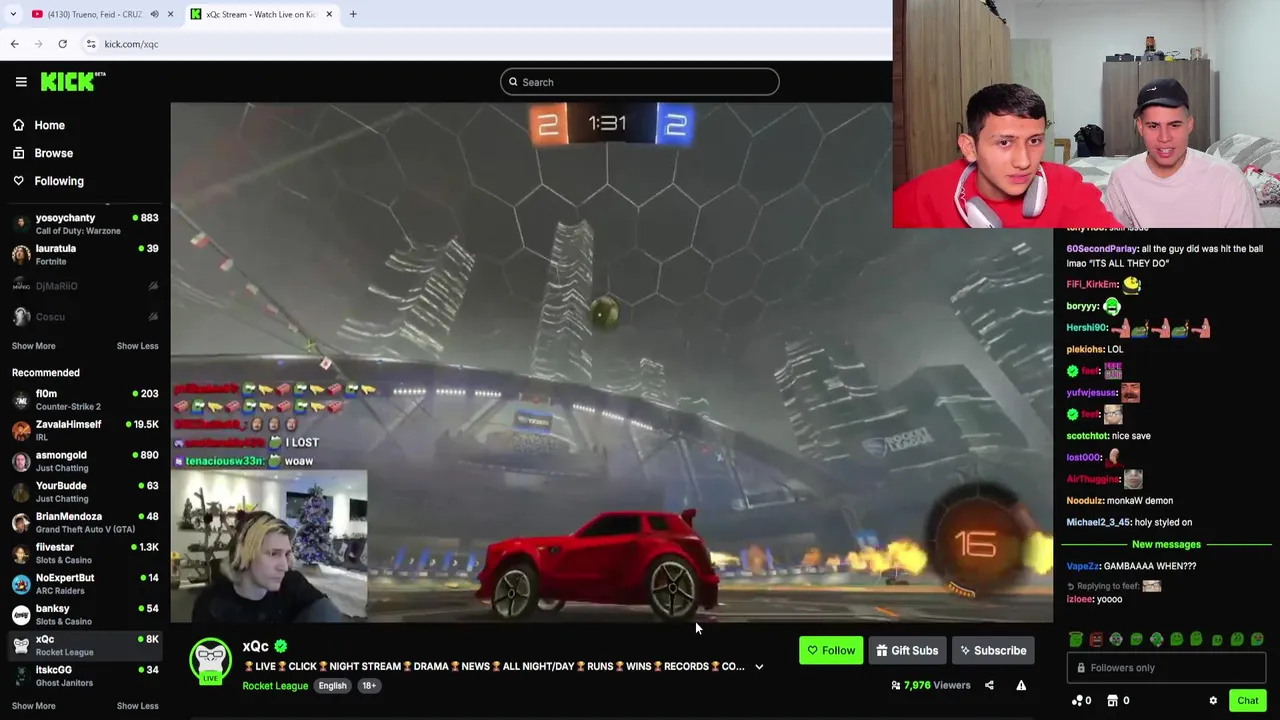The width and height of the screenshot is (1280, 720).
Task: Click the Kick logo
Action: click(x=73, y=82)
